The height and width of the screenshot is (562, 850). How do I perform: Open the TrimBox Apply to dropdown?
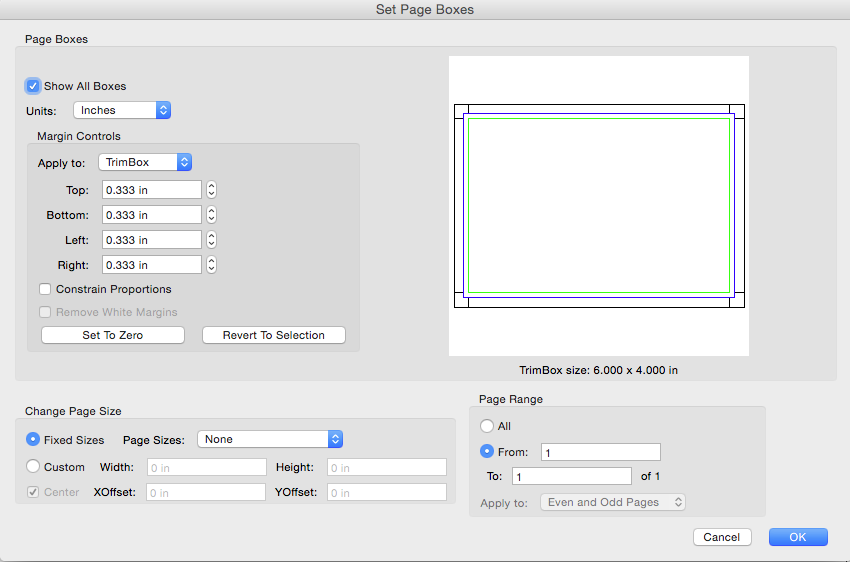145,162
